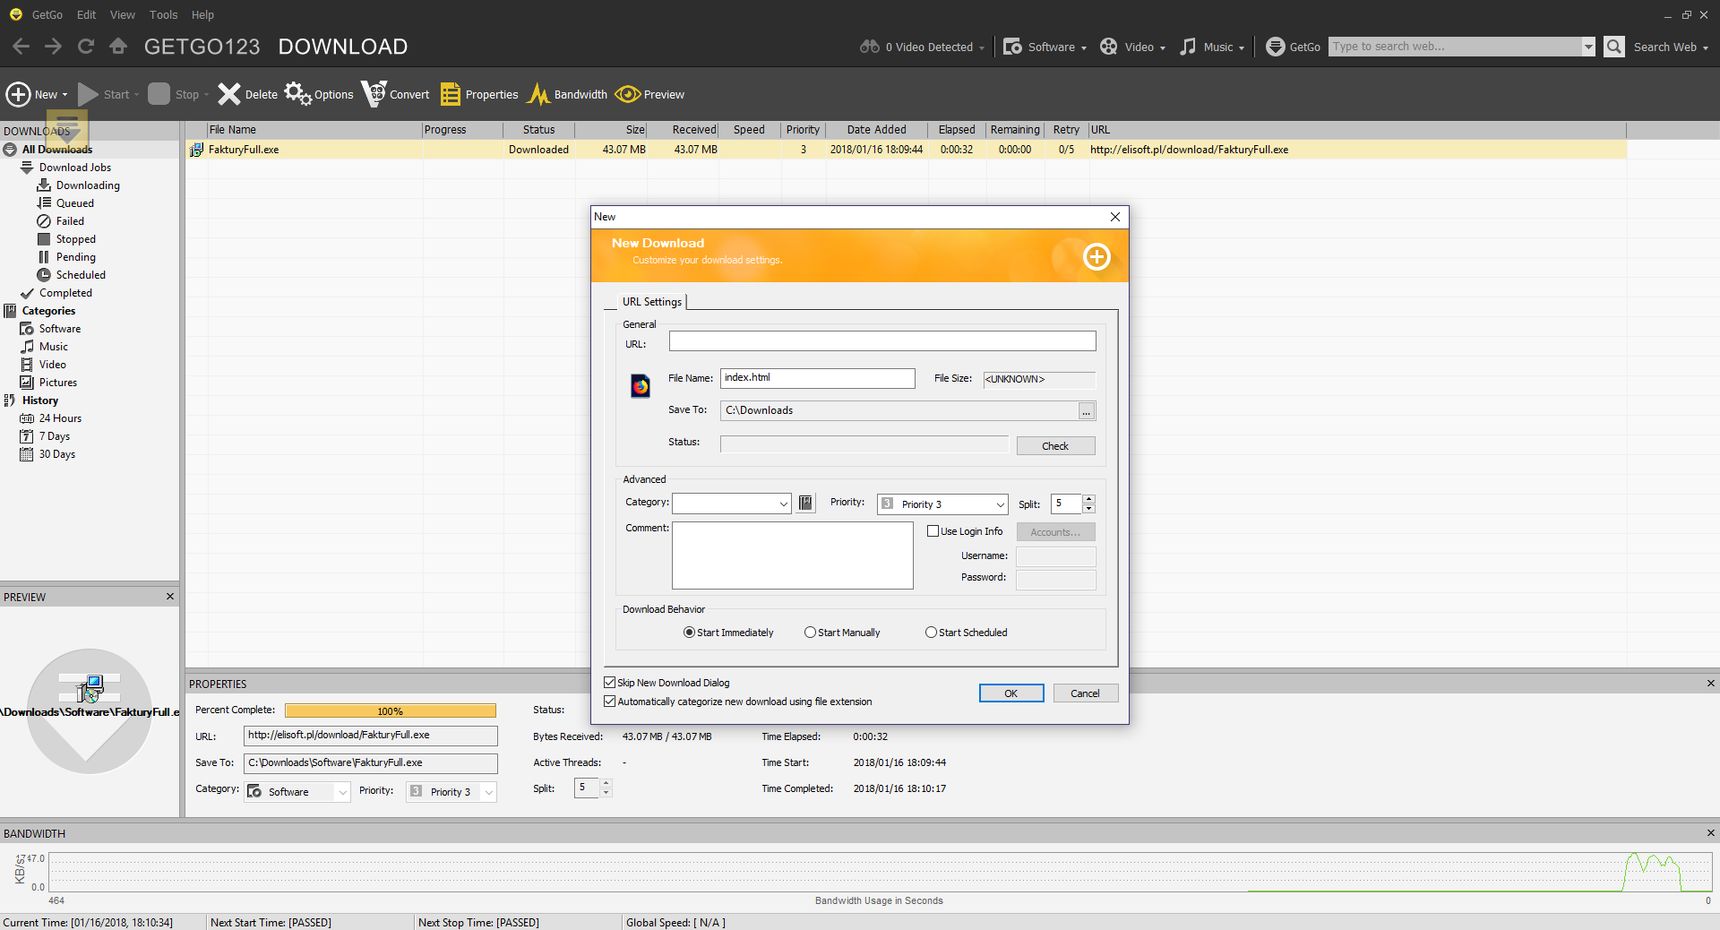Increase the Split value in New dialog
This screenshot has height=930, width=1720.
click(1089, 499)
